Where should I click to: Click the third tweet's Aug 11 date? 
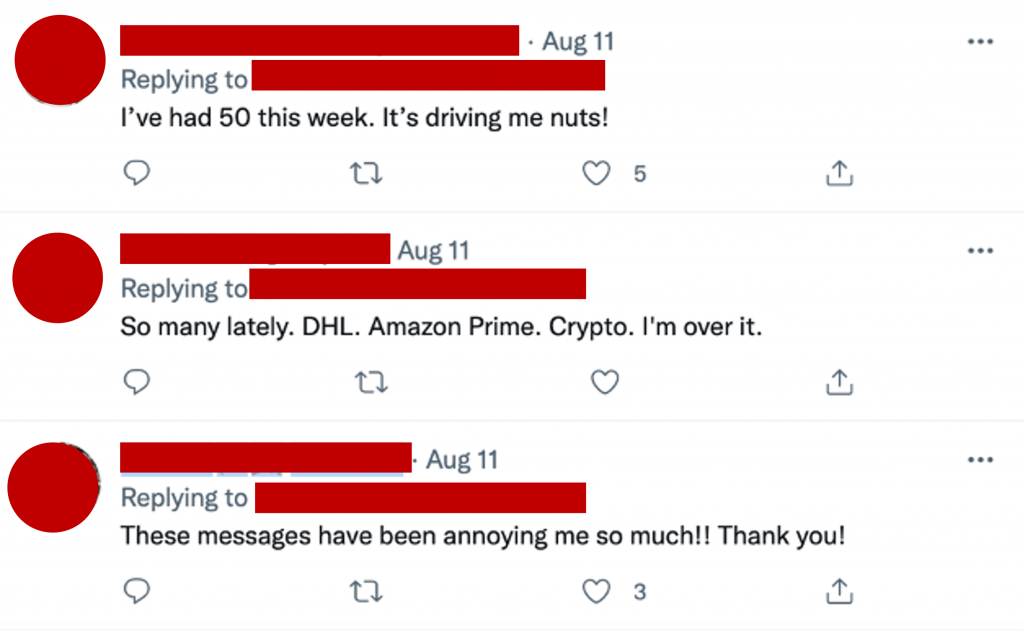click(462, 460)
